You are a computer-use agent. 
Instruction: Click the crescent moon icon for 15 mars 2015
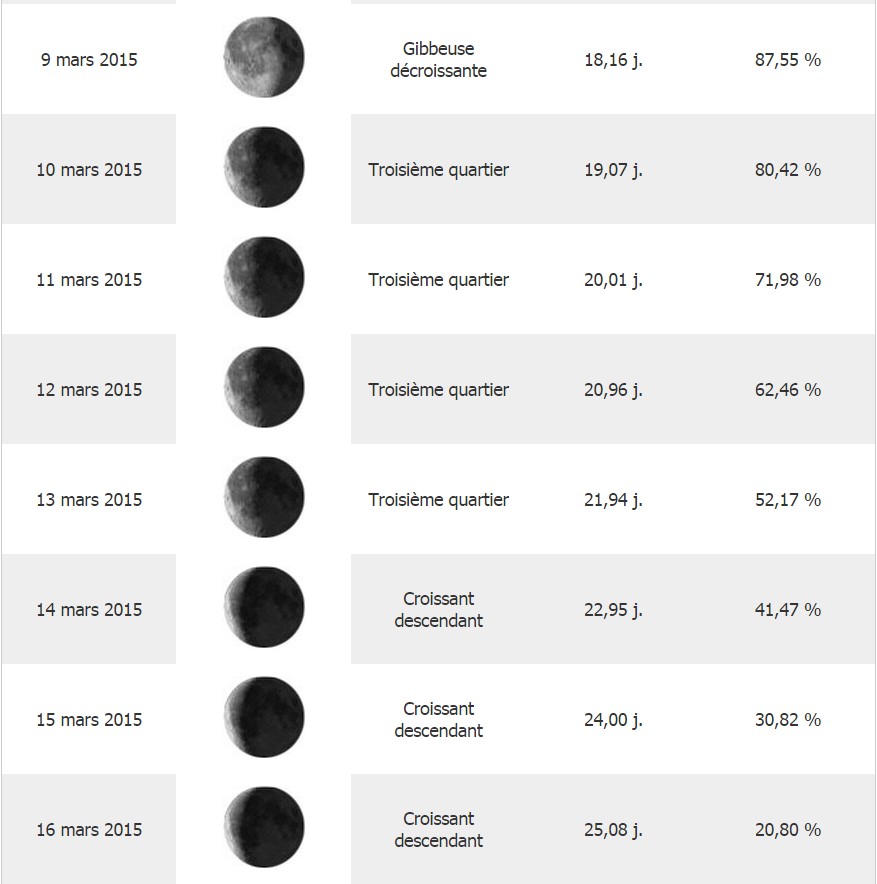click(264, 718)
